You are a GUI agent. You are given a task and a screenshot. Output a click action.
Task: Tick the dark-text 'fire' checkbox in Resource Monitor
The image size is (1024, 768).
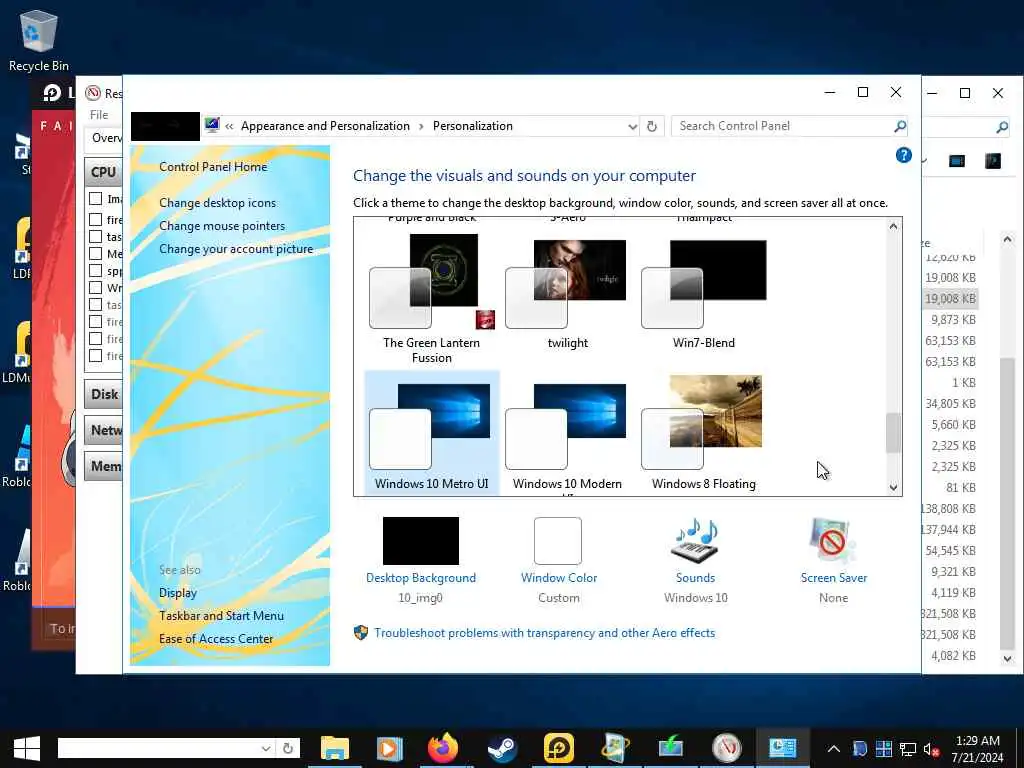click(x=95, y=219)
